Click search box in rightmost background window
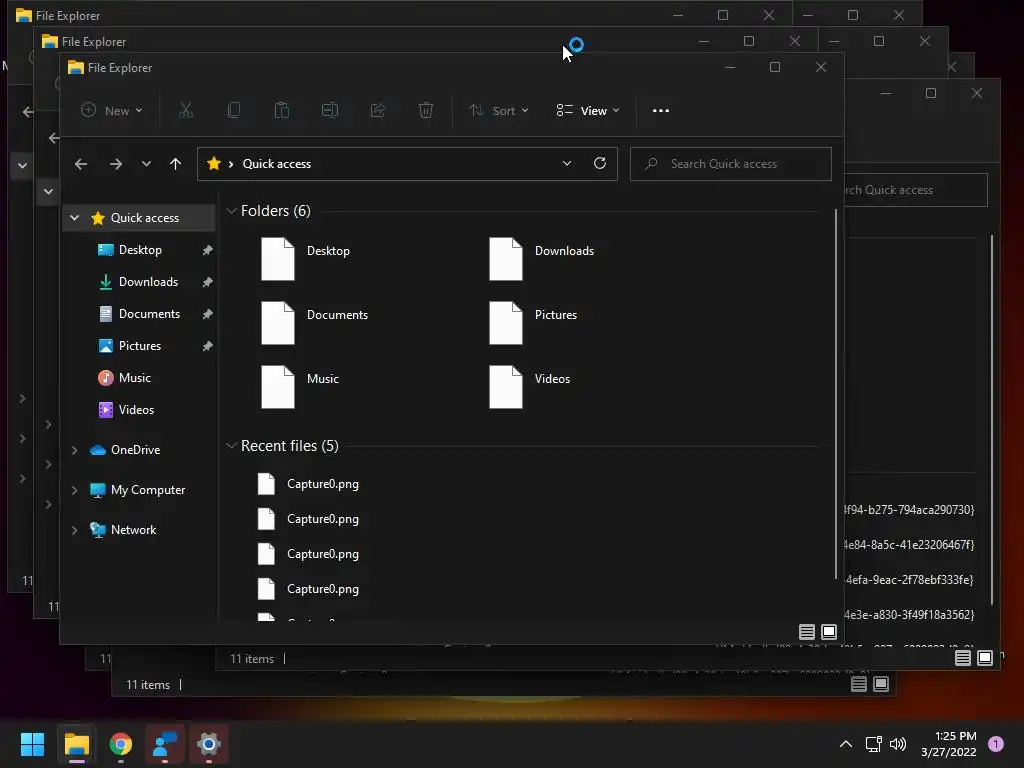The image size is (1024, 768). point(916,190)
